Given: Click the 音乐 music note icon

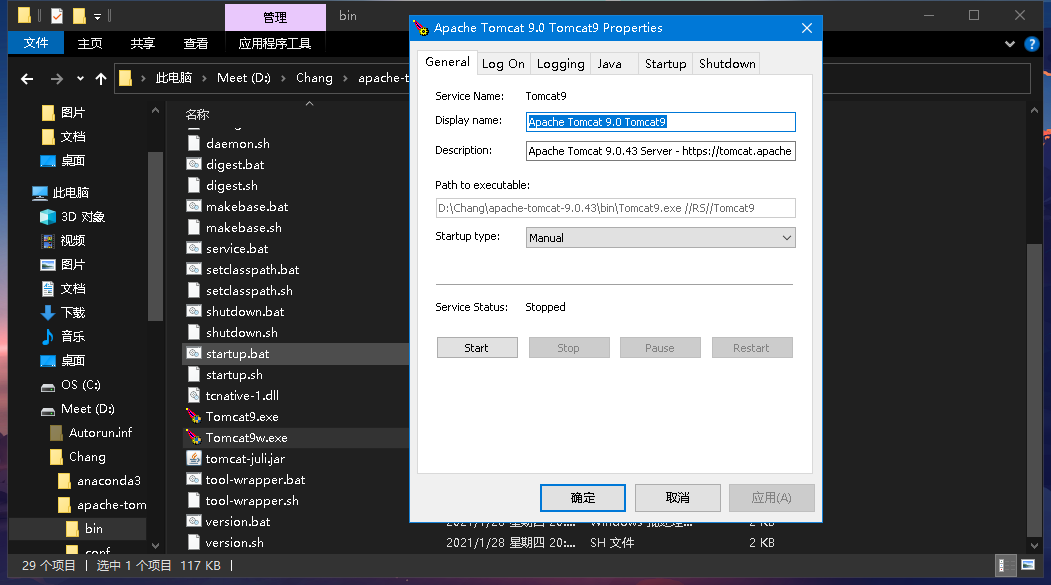Looking at the screenshot, I should (x=48, y=336).
